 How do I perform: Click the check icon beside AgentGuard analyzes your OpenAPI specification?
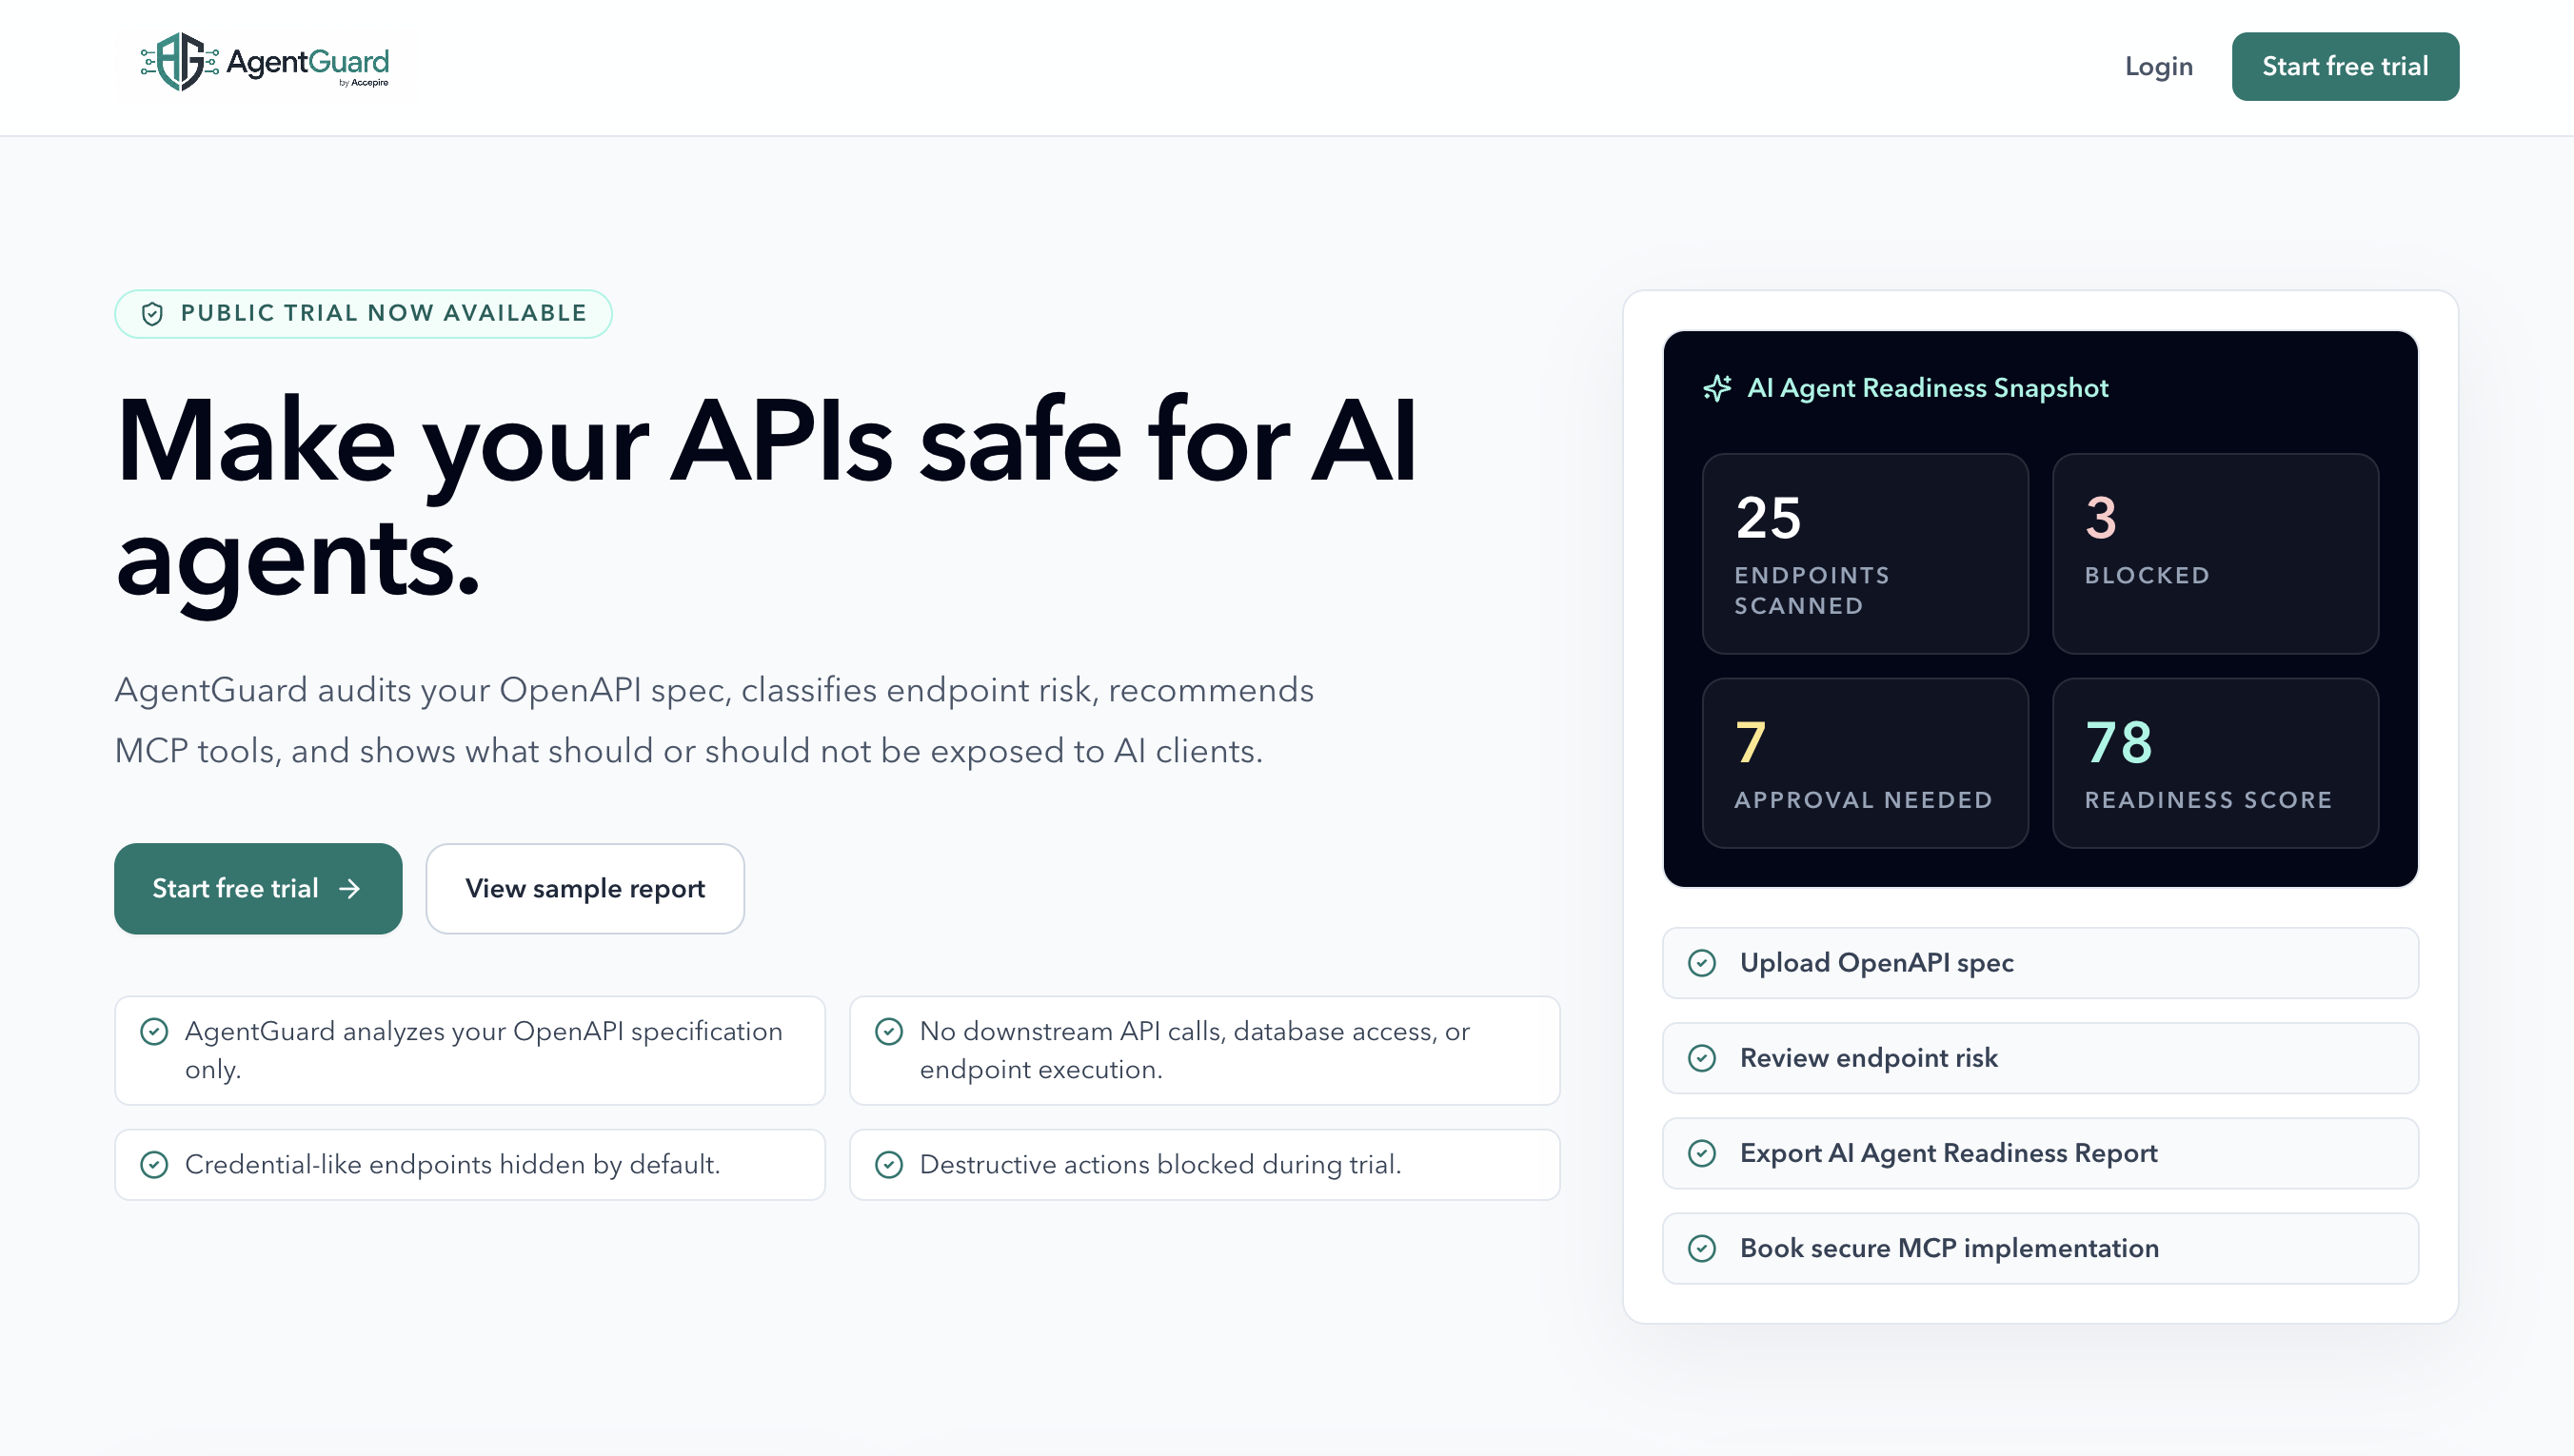[154, 1031]
